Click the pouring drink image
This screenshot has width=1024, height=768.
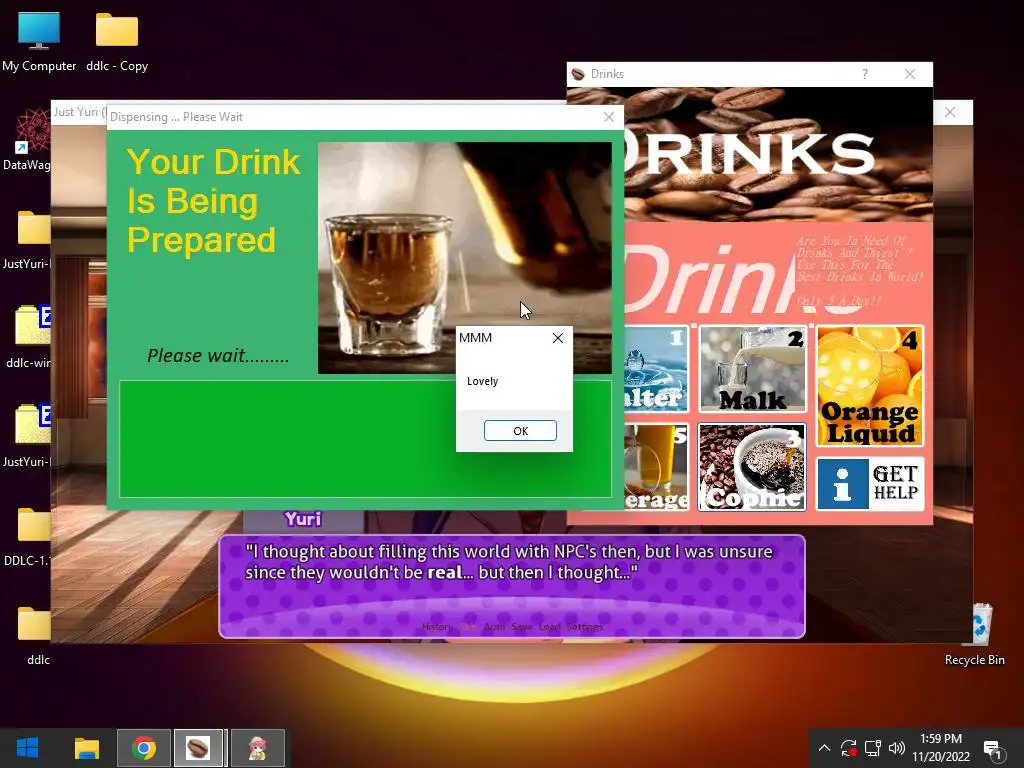(x=464, y=258)
